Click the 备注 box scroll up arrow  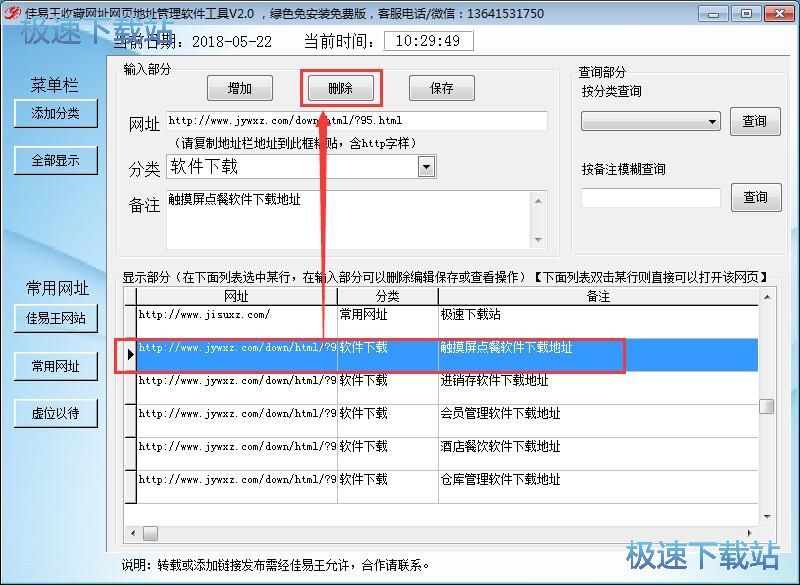(x=538, y=201)
